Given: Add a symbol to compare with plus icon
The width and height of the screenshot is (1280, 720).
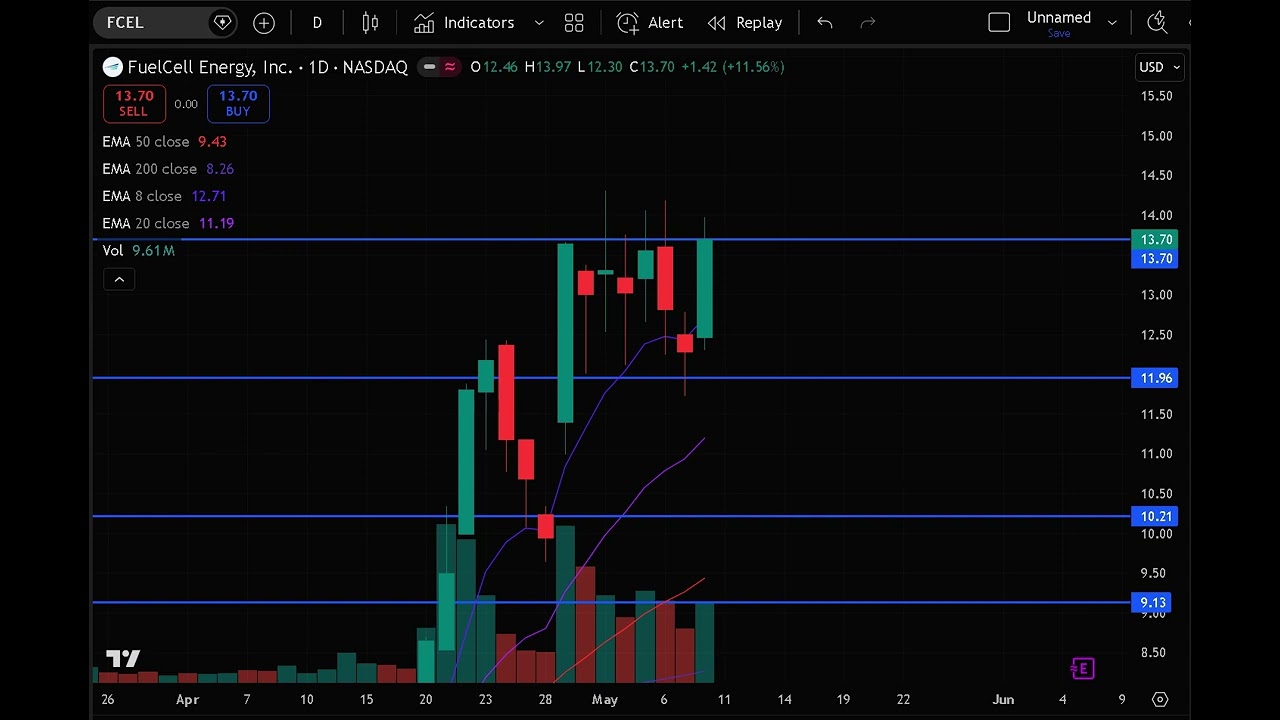Looking at the screenshot, I should pyautogui.click(x=264, y=22).
